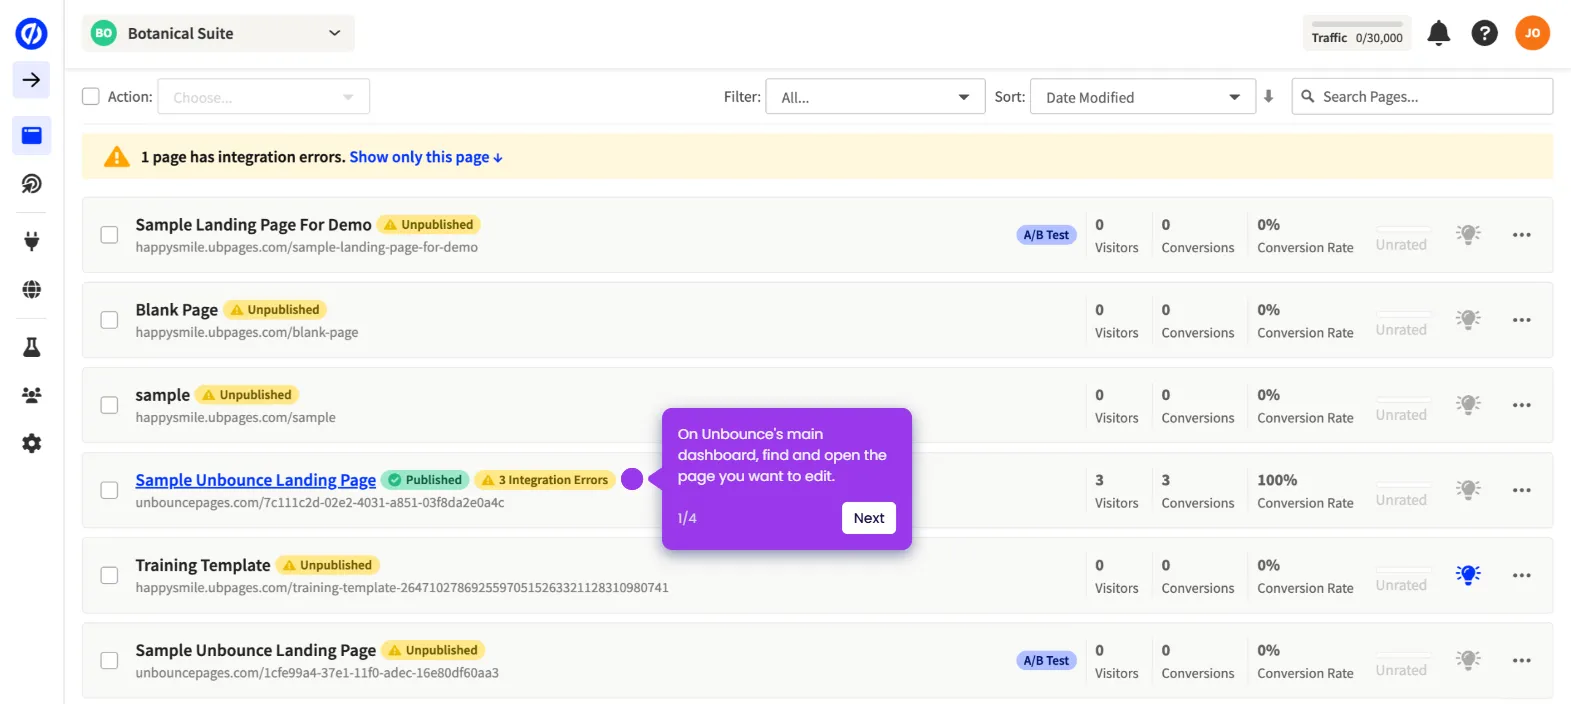Open more options for Sample Landing Page For Demo
Viewport: 1571px width, 704px height.
point(1521,235)
